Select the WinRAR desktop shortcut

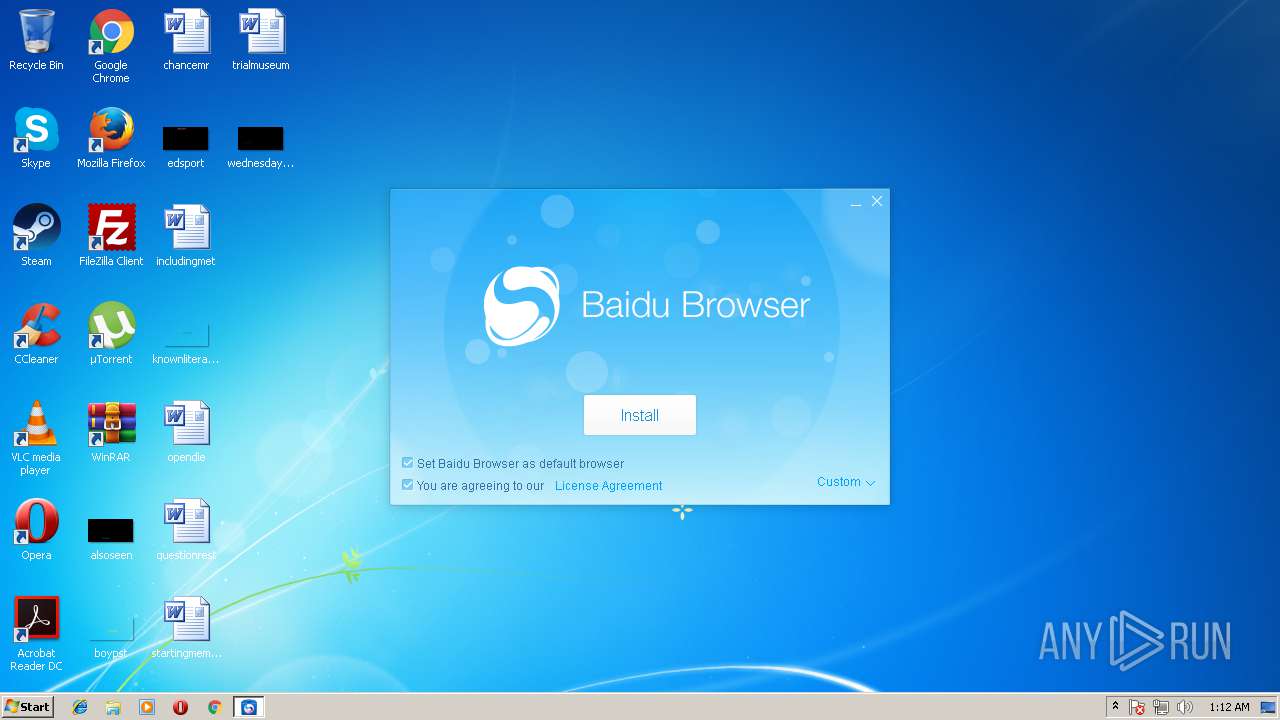[111, 432]
